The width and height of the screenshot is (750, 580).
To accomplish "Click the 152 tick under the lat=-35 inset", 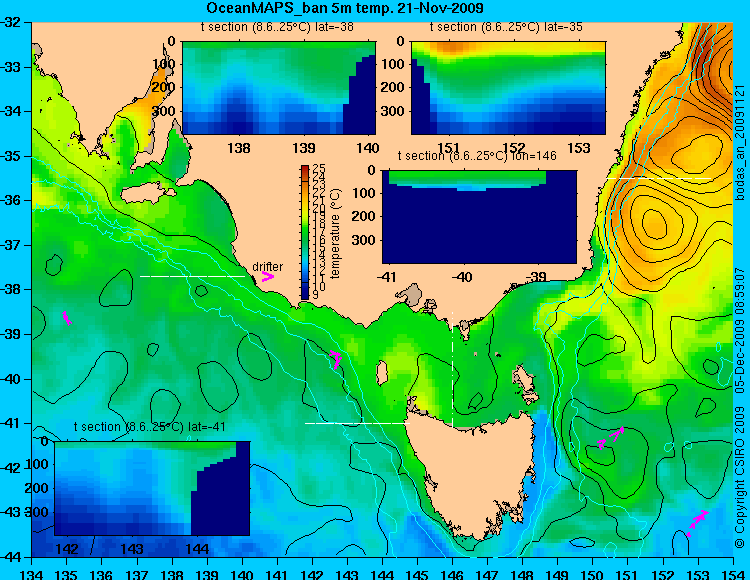I will coord(514,148).
